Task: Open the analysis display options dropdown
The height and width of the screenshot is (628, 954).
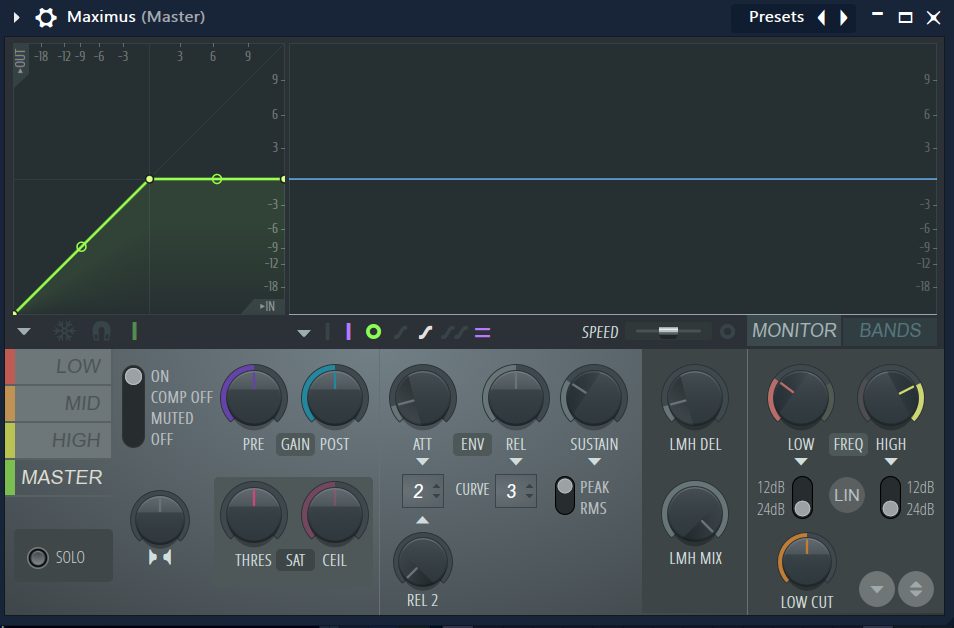Action: coord(304,333)
